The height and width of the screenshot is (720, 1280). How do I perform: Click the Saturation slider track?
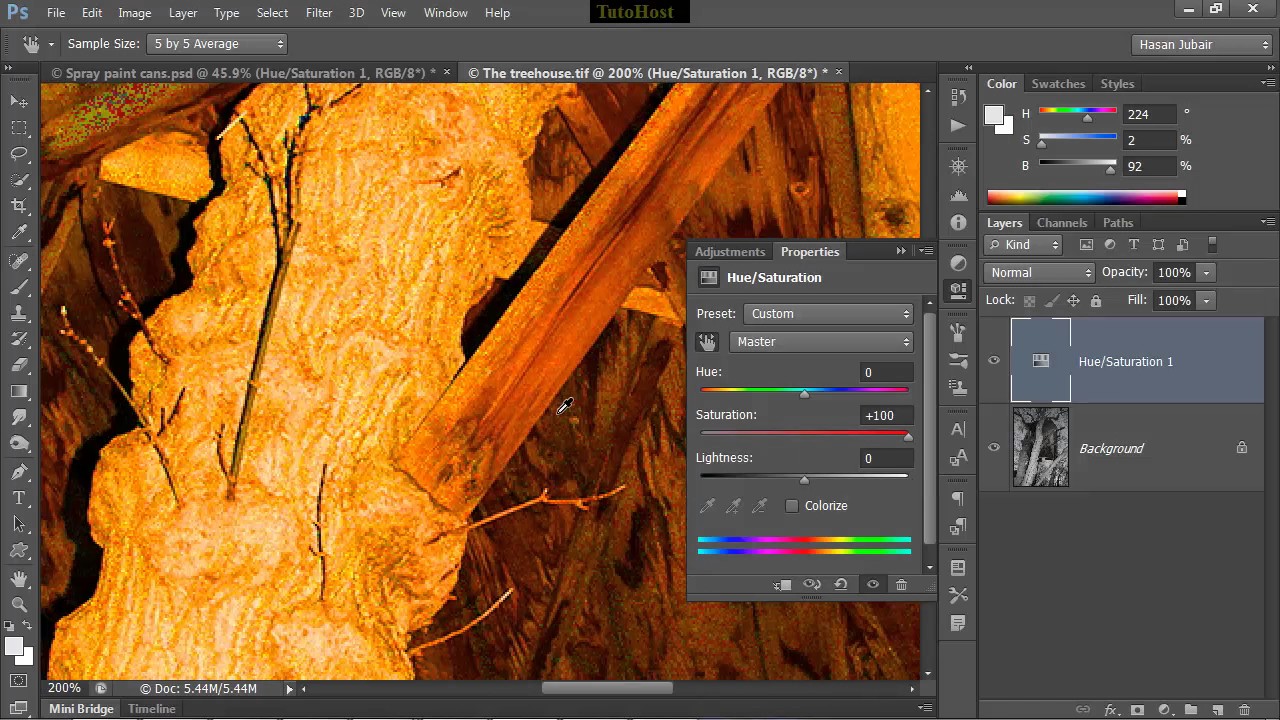(x=805, y=434)
